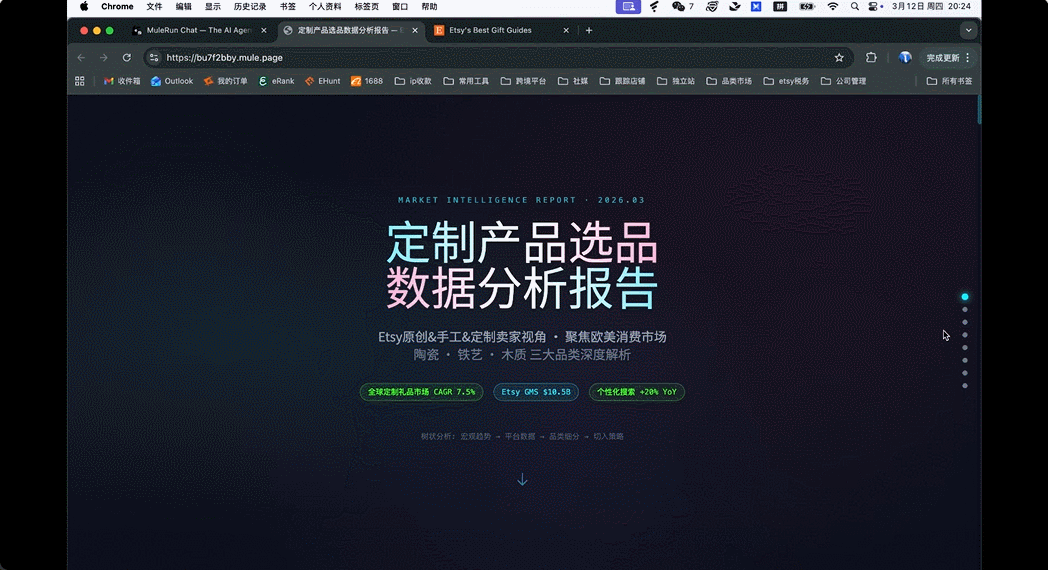The height and width of the screenshot is (570, 1048).
Task: Close the MuleRun Chat tab
Action: 263,30
